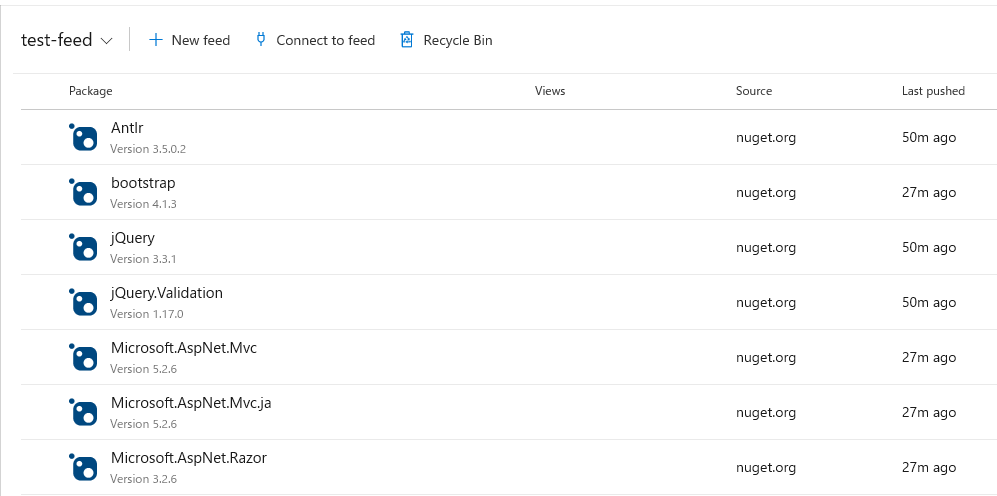Click the Connect to feed button
This screenshot has height=496, width=997.
315,40
